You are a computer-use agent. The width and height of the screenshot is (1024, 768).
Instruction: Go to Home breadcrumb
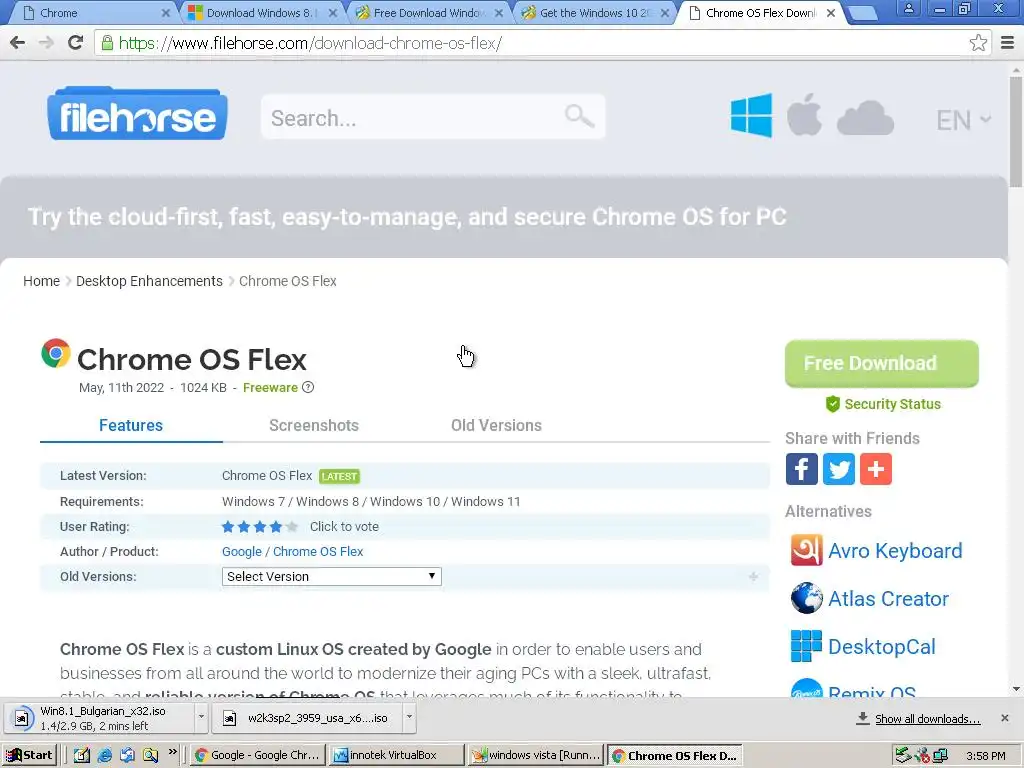coord(41,281)
